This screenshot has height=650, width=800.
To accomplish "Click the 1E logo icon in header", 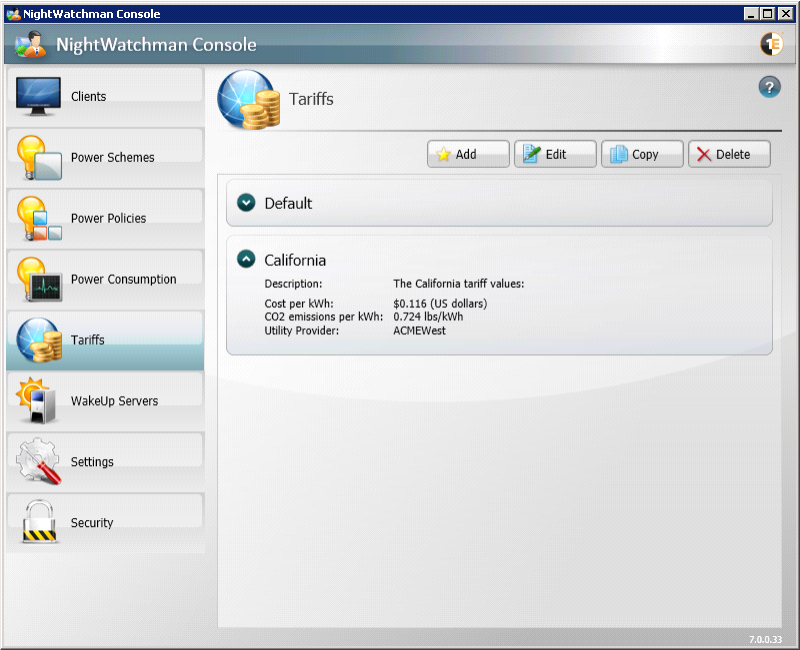I will click(771, 44).
